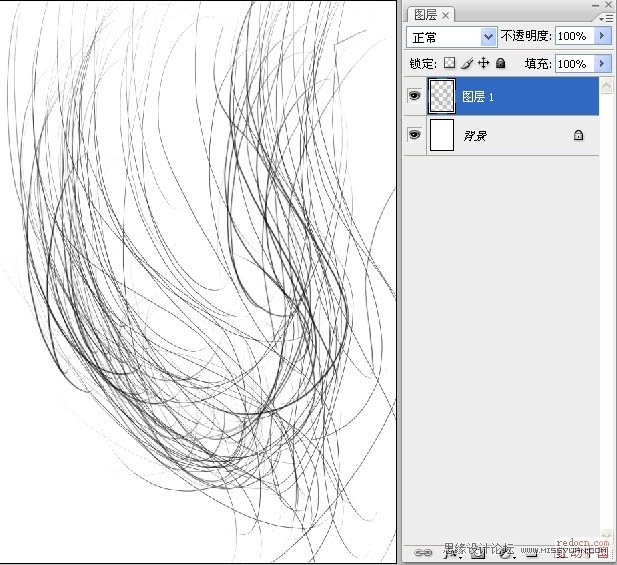Lock all layer attributes with padlock icon
Image resolution: width=617 pixels, height=565 pixels.
pos(501,63)
